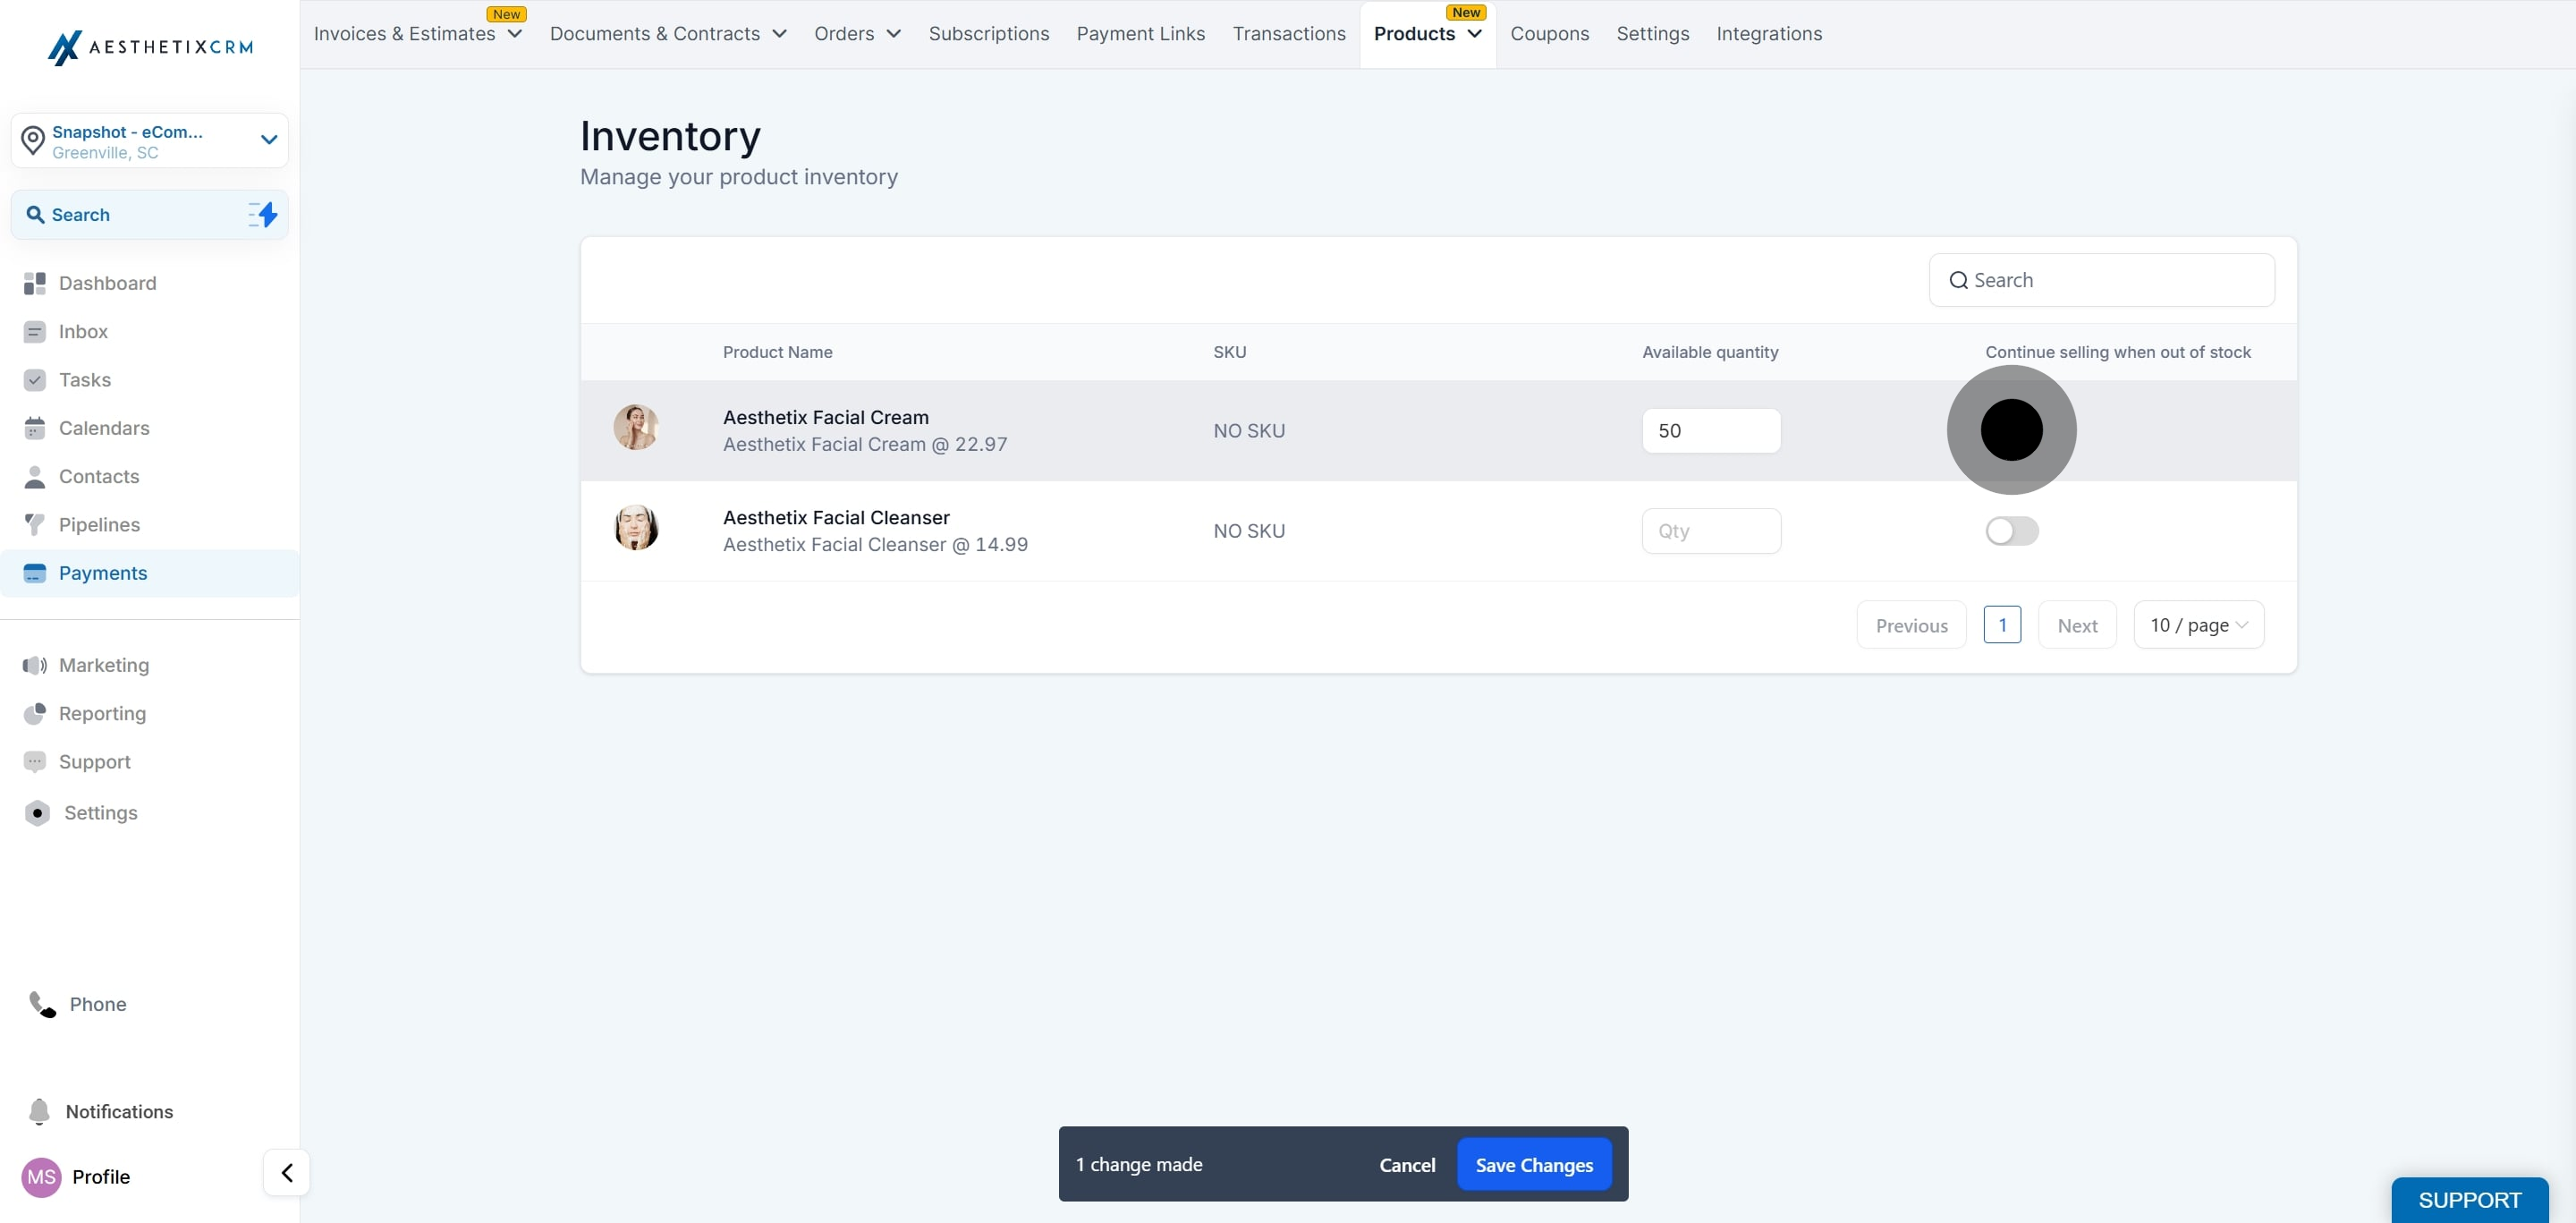
Task: Click the Dashboard grid icon
Action: pos(35,283)
